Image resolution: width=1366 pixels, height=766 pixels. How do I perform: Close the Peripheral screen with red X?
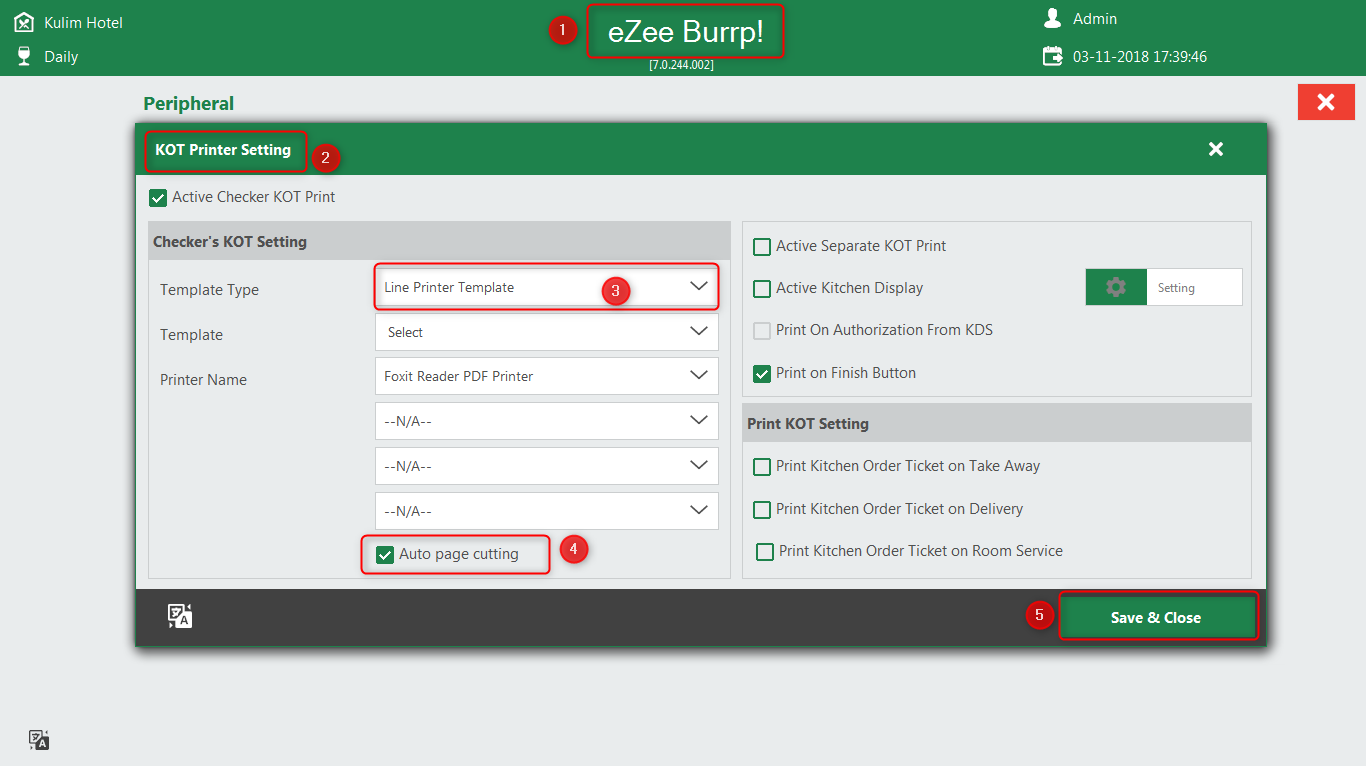coord(1326,102)
